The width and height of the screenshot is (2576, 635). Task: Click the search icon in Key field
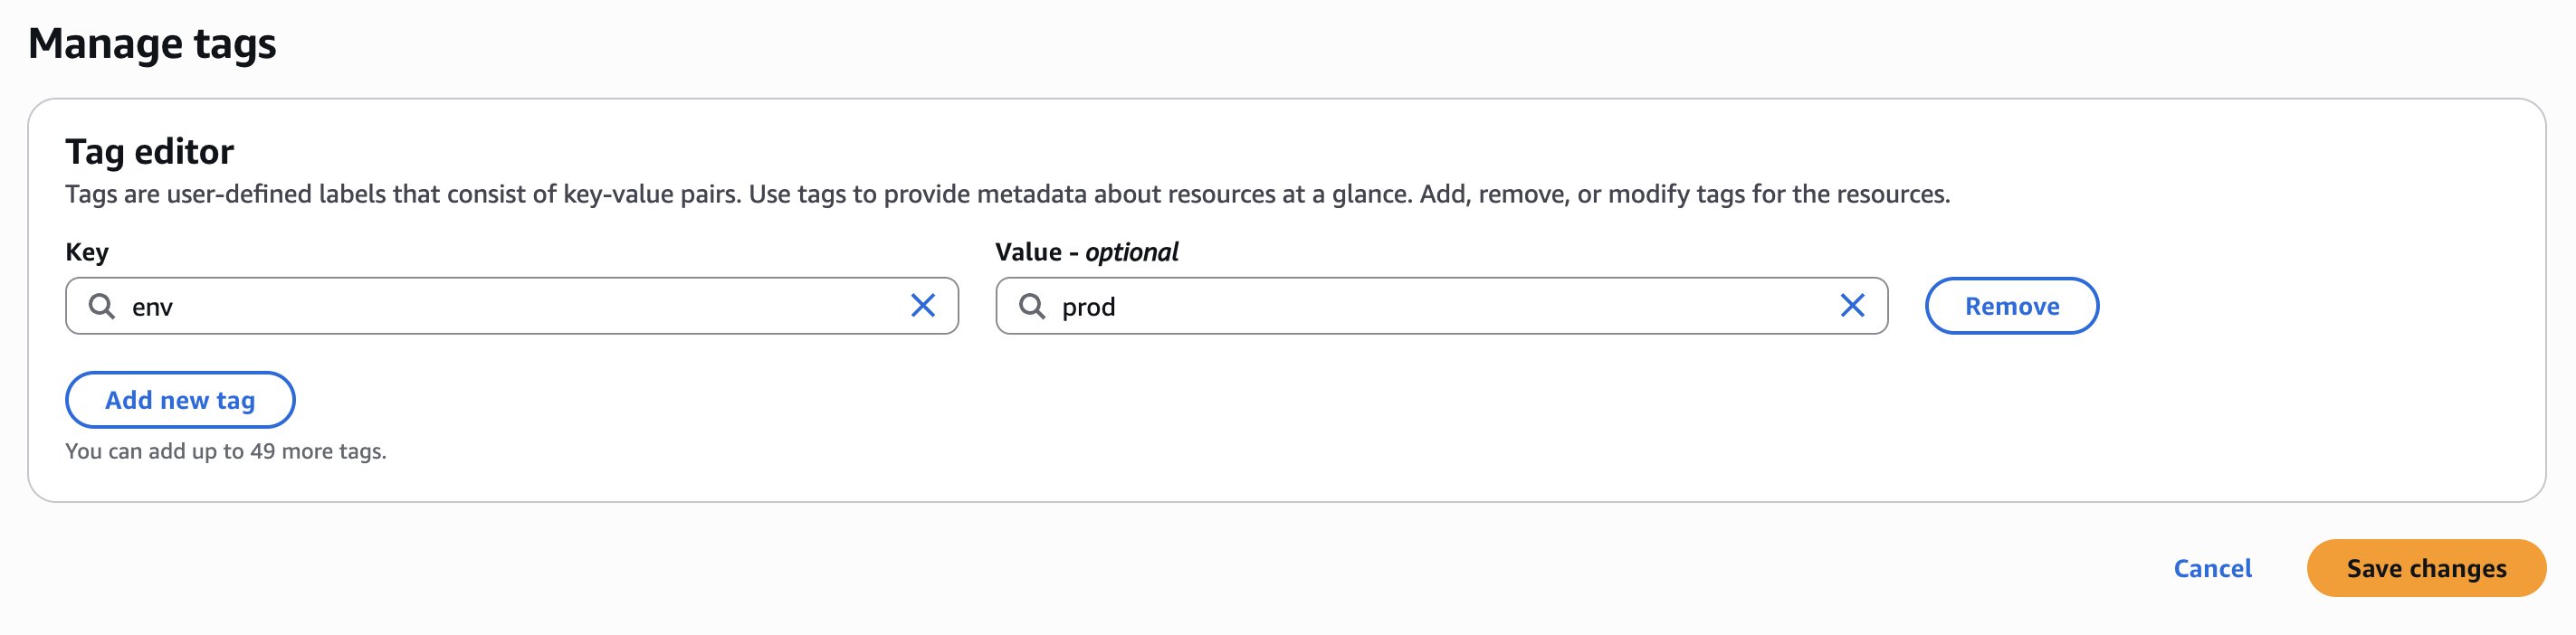point(101,306)
